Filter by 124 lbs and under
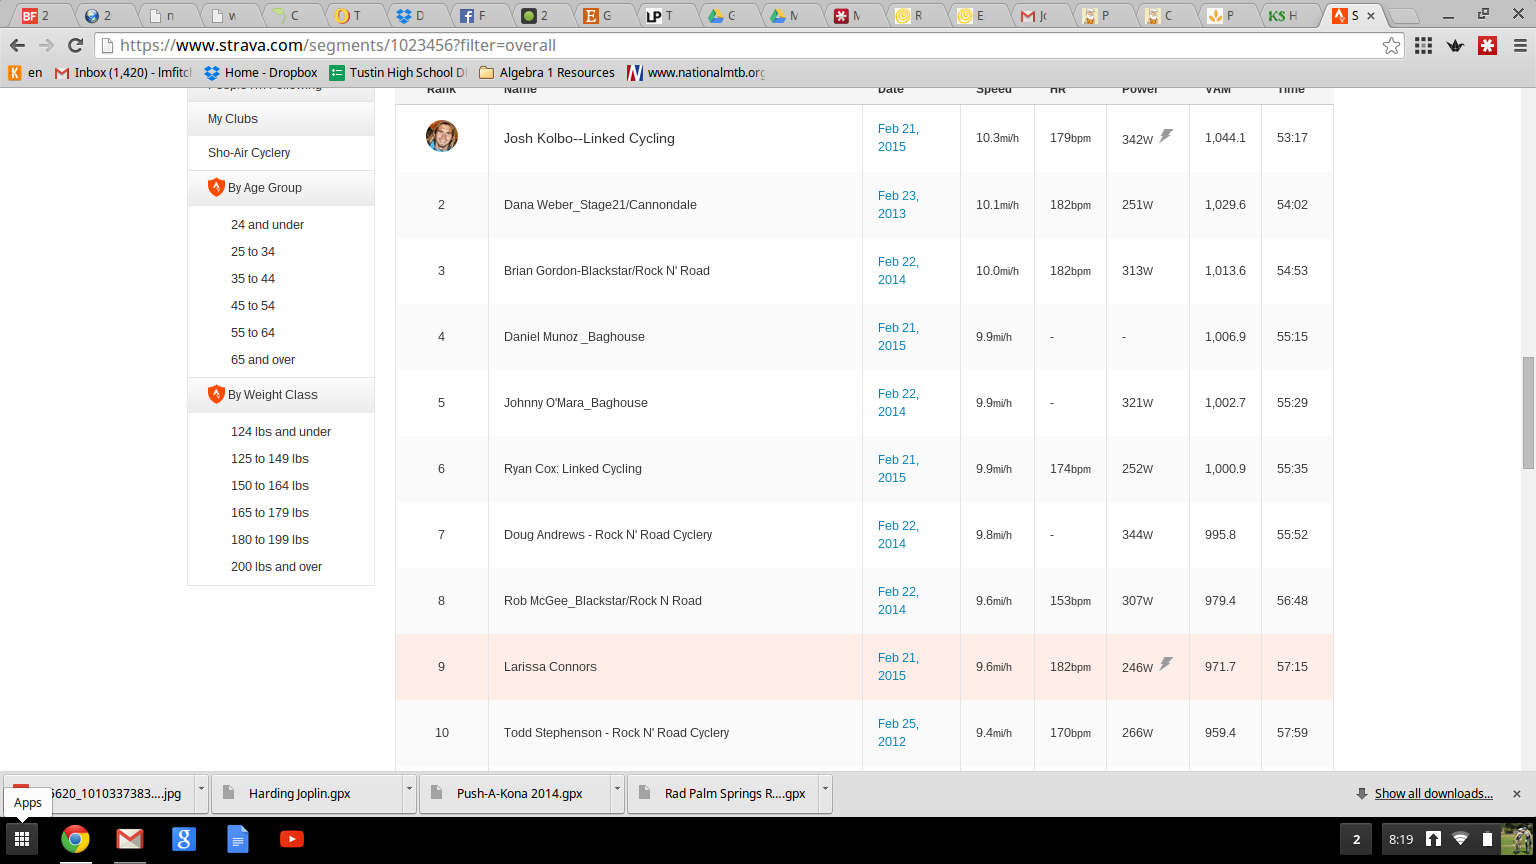The height and width of the screenshot is (864, 1536). click(281, 432)
